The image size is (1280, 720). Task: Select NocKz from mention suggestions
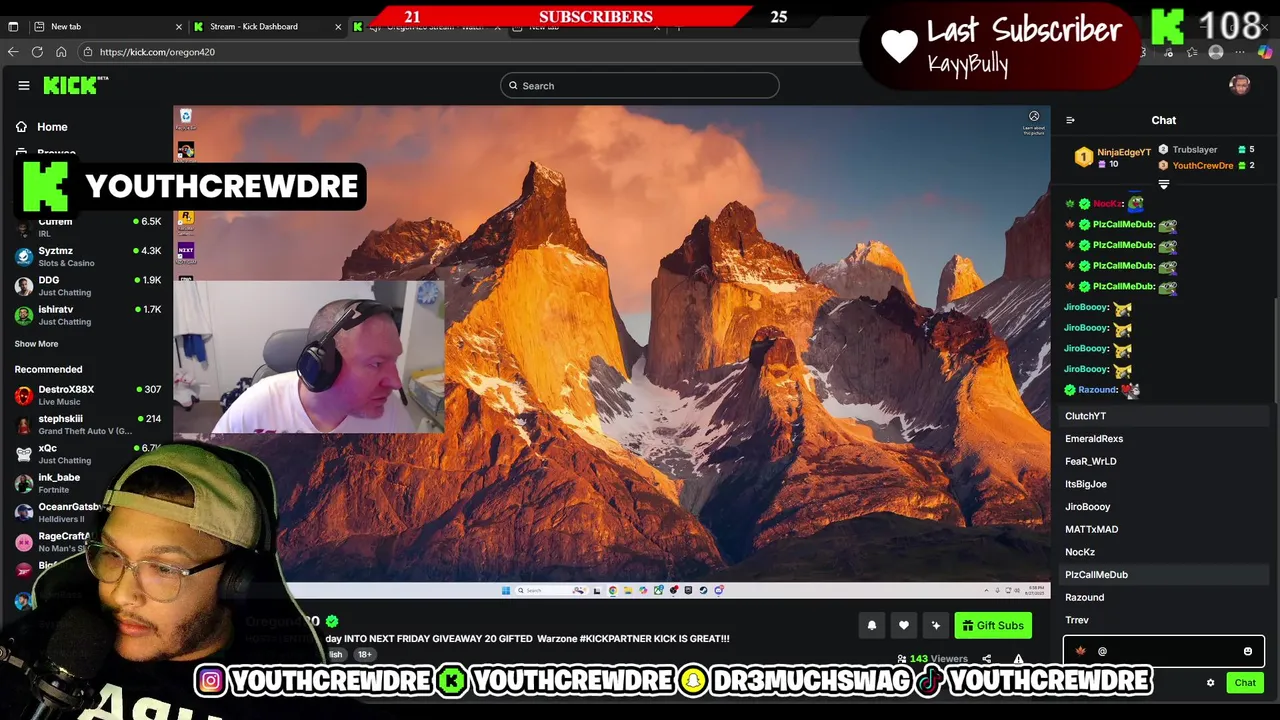click(1164, 552)
